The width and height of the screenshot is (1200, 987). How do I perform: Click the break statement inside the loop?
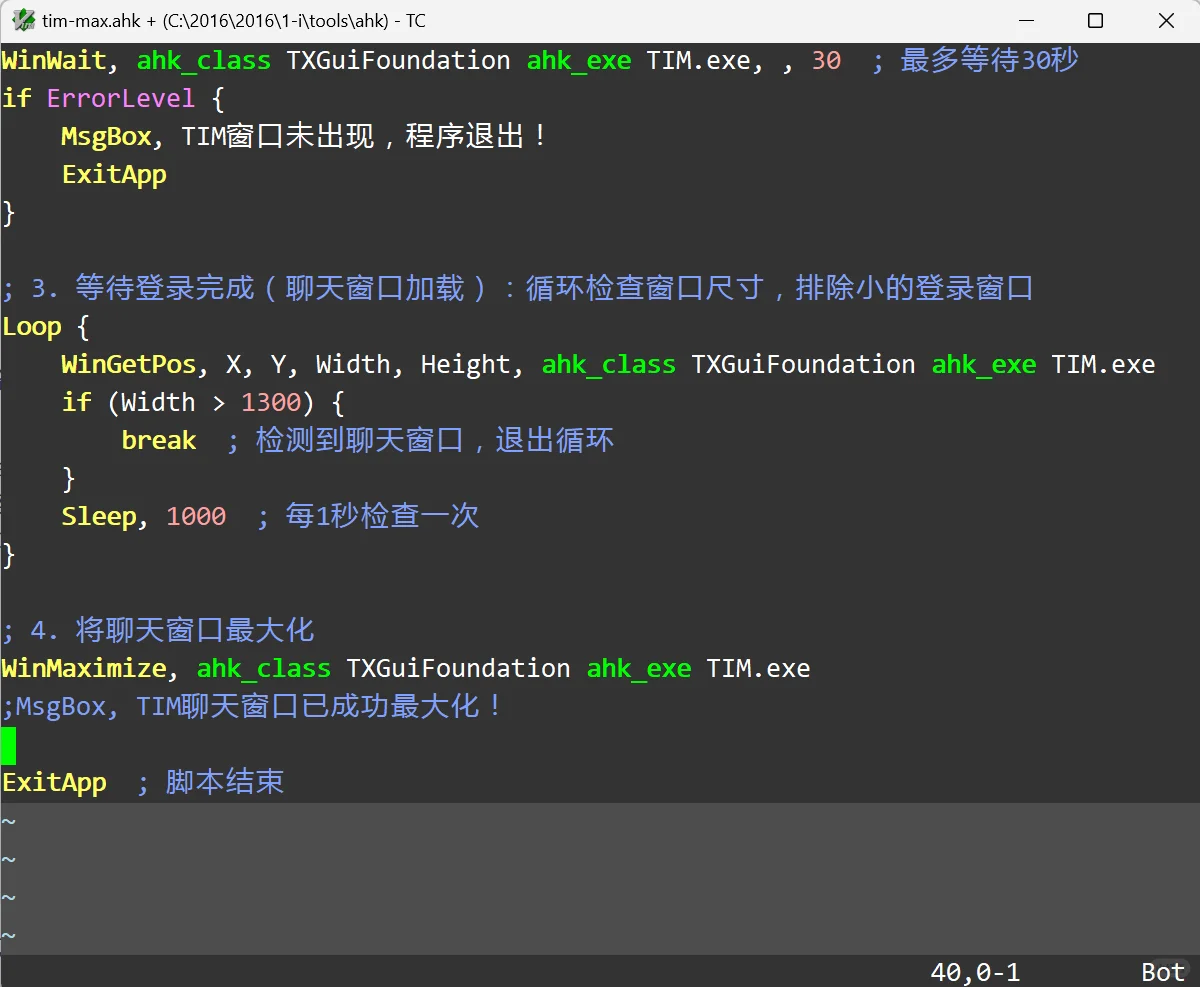[x=158, y=440]
